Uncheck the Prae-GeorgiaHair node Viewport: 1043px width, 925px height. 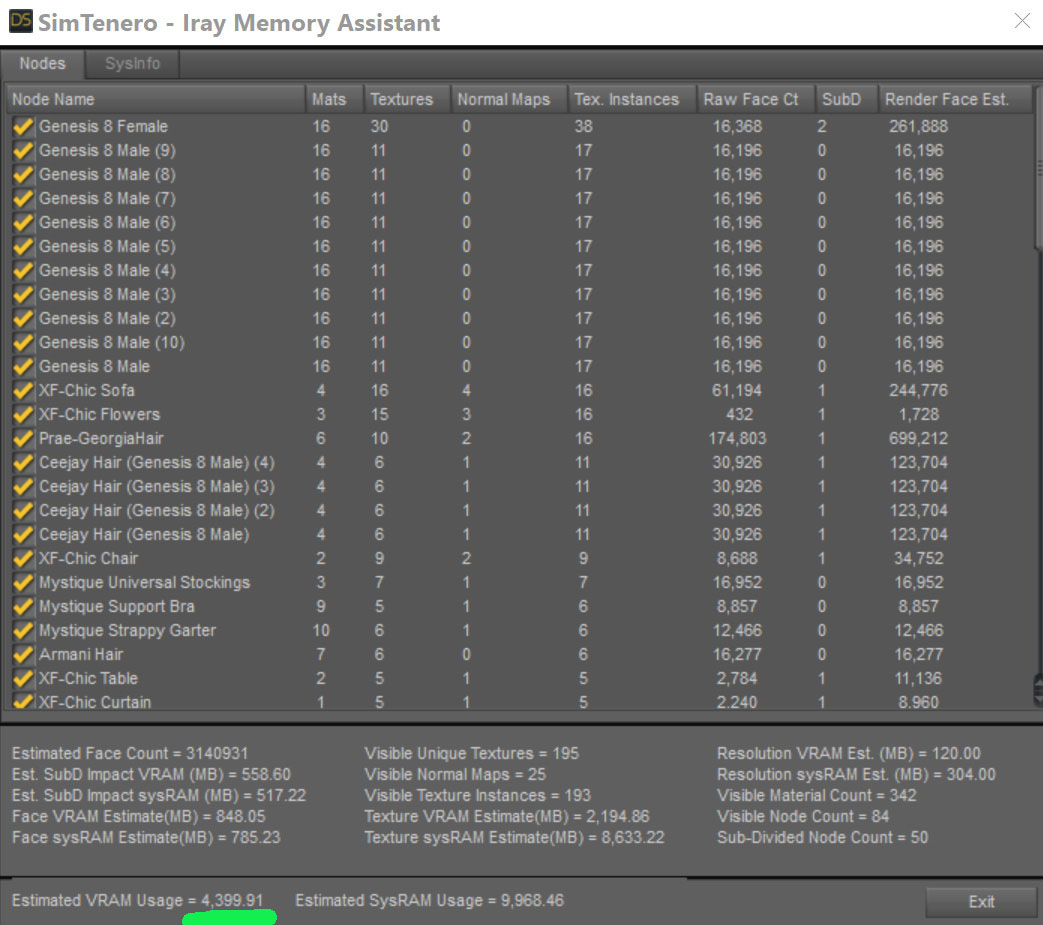click(x=23, y=438)
